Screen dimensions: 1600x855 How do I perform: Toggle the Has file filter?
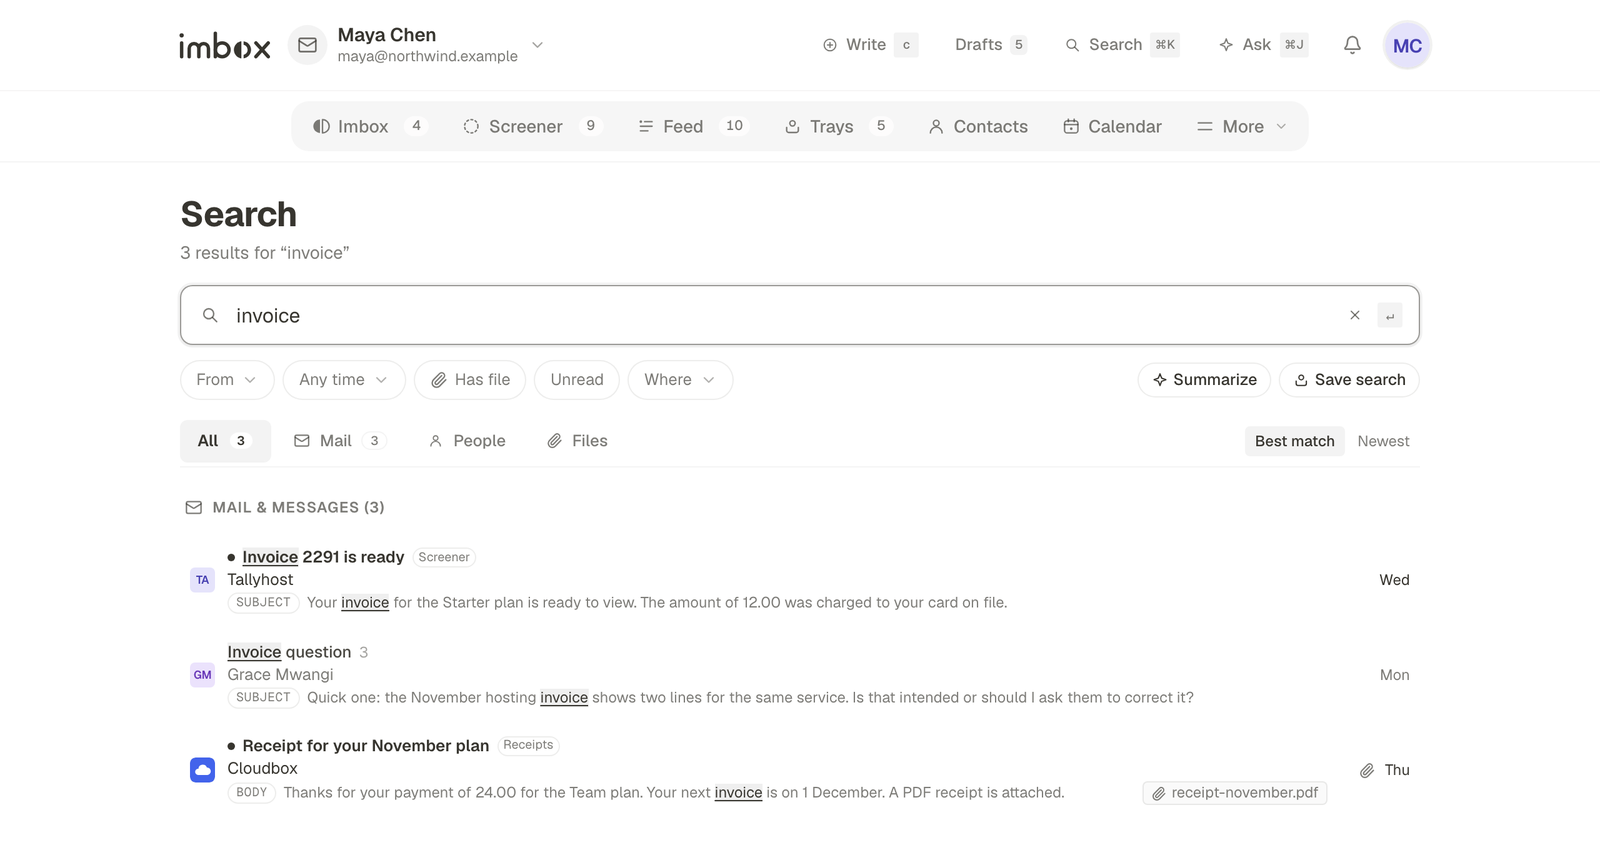470,380
